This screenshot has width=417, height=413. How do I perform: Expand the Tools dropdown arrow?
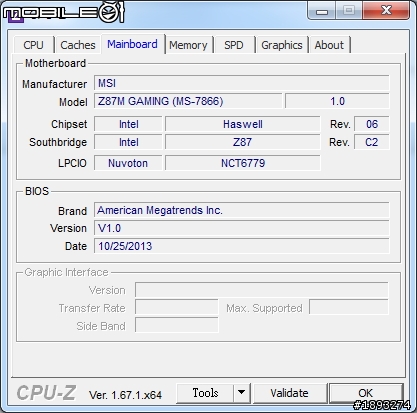click(x=242, y=393)
